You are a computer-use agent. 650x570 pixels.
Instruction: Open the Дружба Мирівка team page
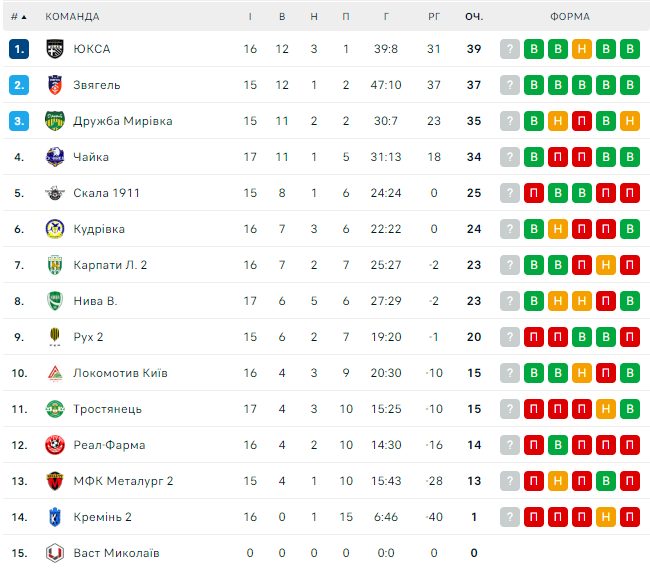pos(122,121)
